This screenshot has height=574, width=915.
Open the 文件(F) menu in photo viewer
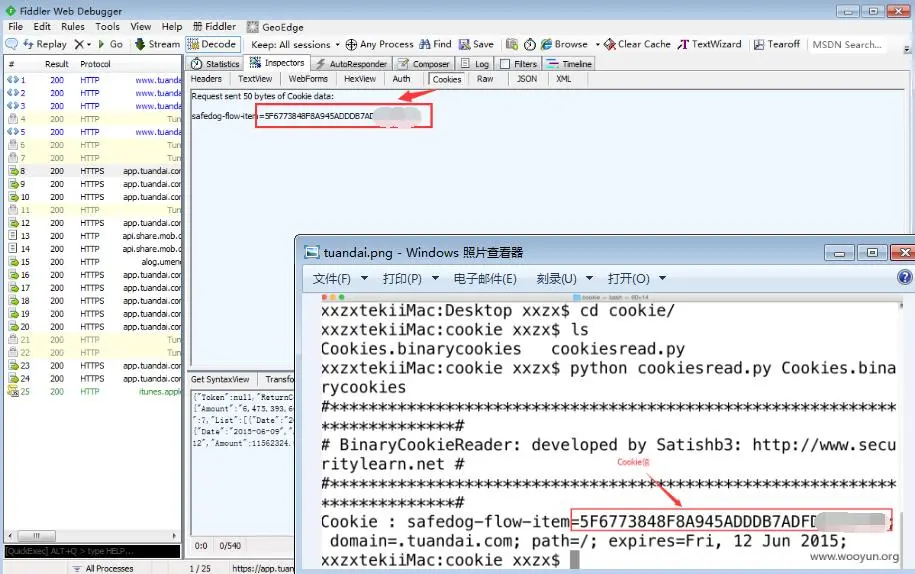(x=340, y=279)
